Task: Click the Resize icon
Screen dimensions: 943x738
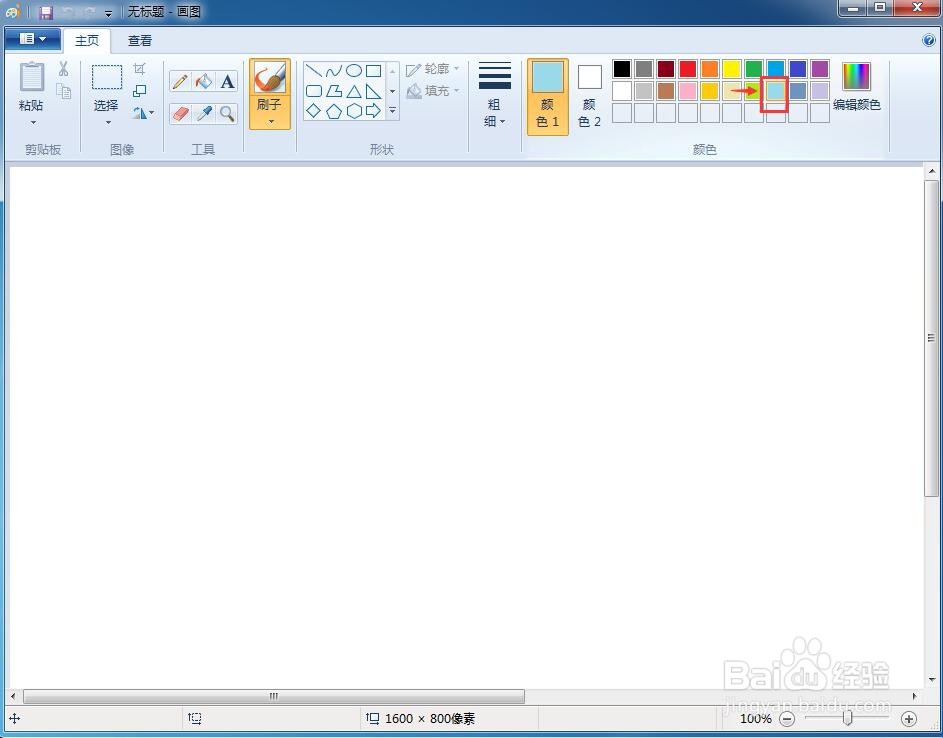Action: pos(140,91)
